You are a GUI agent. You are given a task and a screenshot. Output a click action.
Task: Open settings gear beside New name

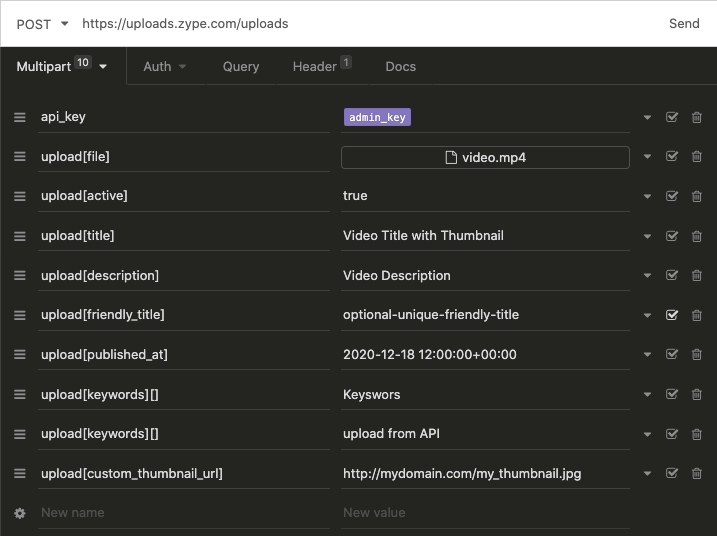point(20,513)
